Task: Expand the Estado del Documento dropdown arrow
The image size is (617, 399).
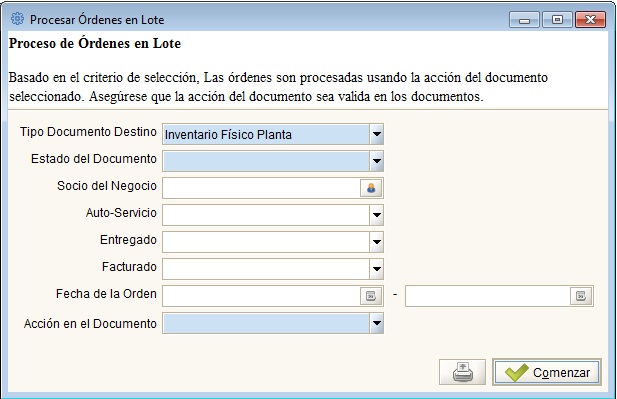Action: 377,161
